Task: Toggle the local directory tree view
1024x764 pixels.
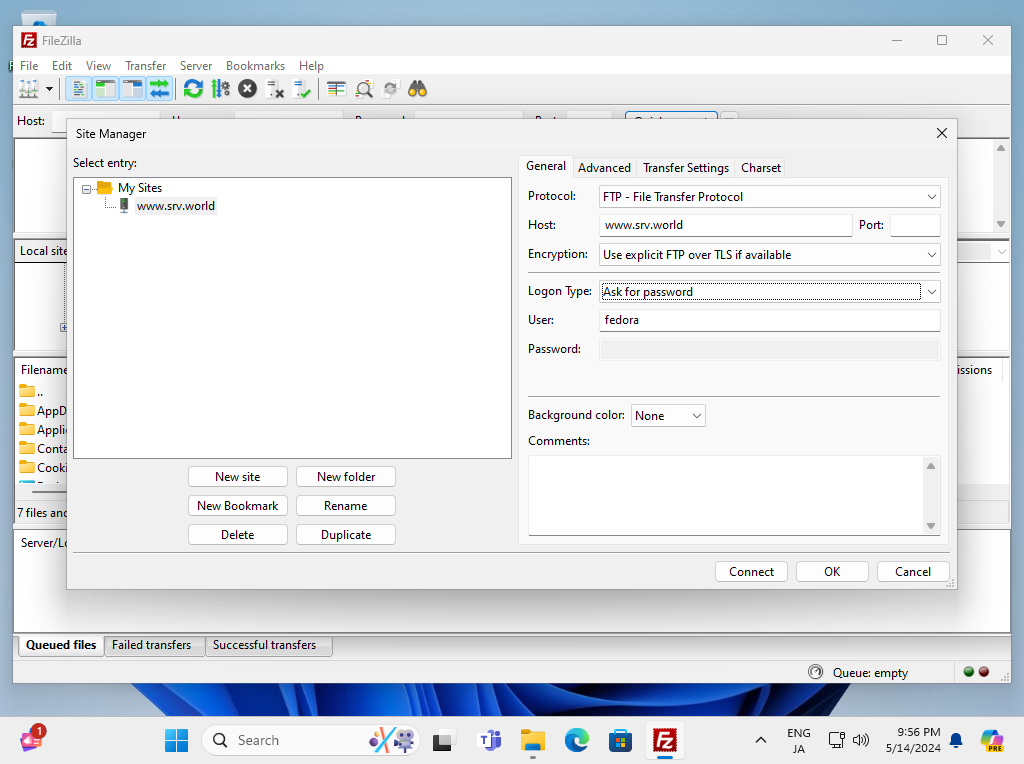Action: 105,89
